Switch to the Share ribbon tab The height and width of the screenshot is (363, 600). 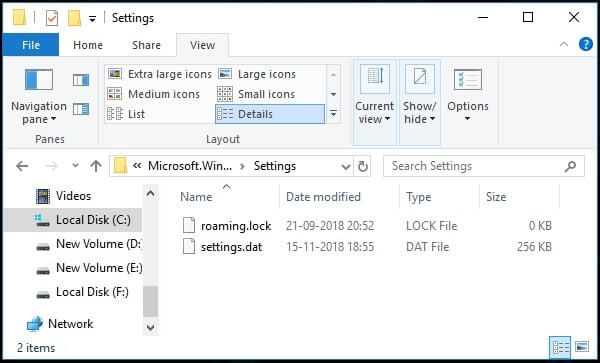(x=146, y=45)
